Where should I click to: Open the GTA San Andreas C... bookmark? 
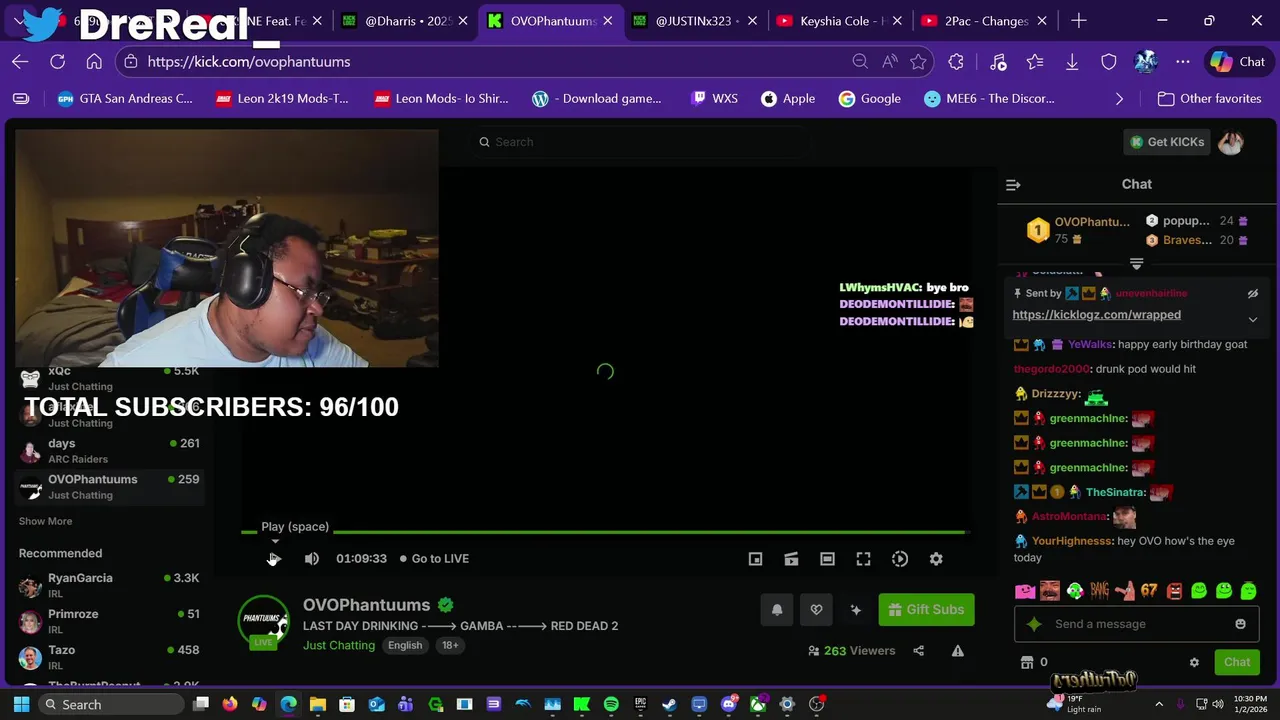tap(124, 99)
